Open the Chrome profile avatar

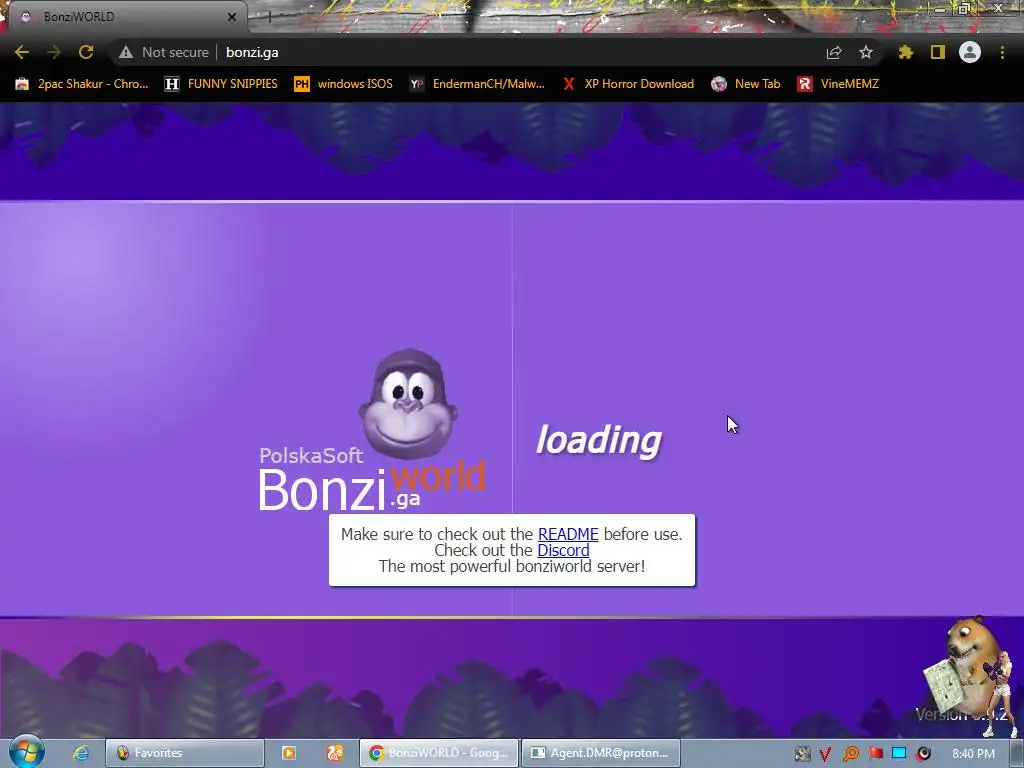point(970,52)
